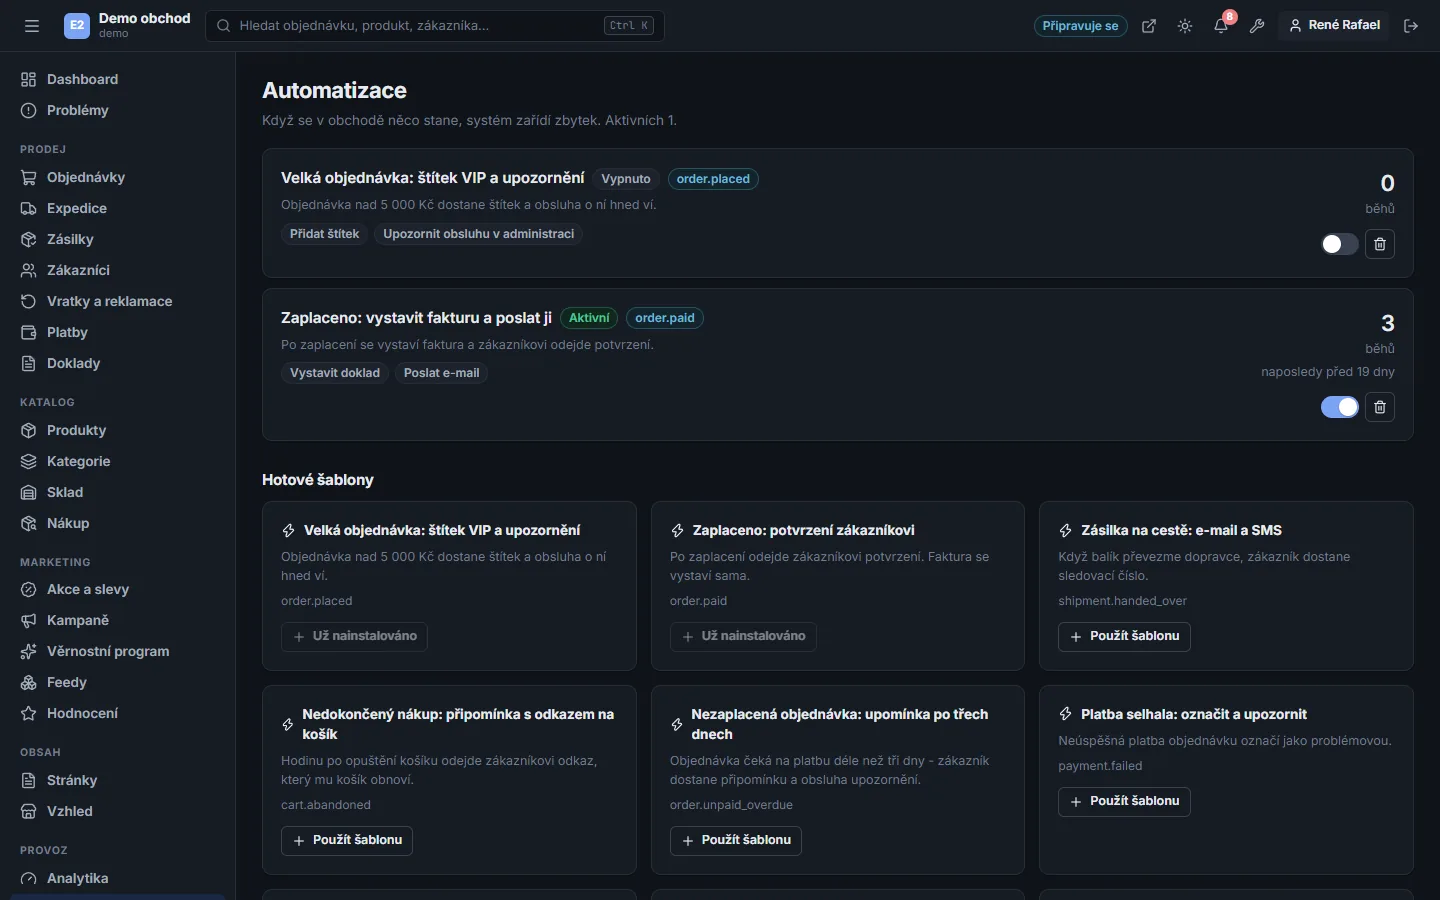Open Akce a slevy

click(118, 589)
